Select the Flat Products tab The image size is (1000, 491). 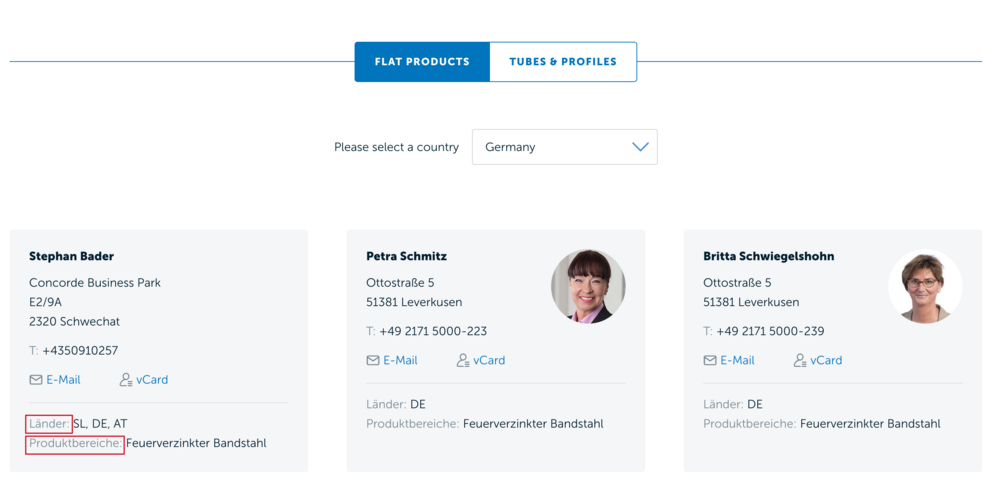422,62
